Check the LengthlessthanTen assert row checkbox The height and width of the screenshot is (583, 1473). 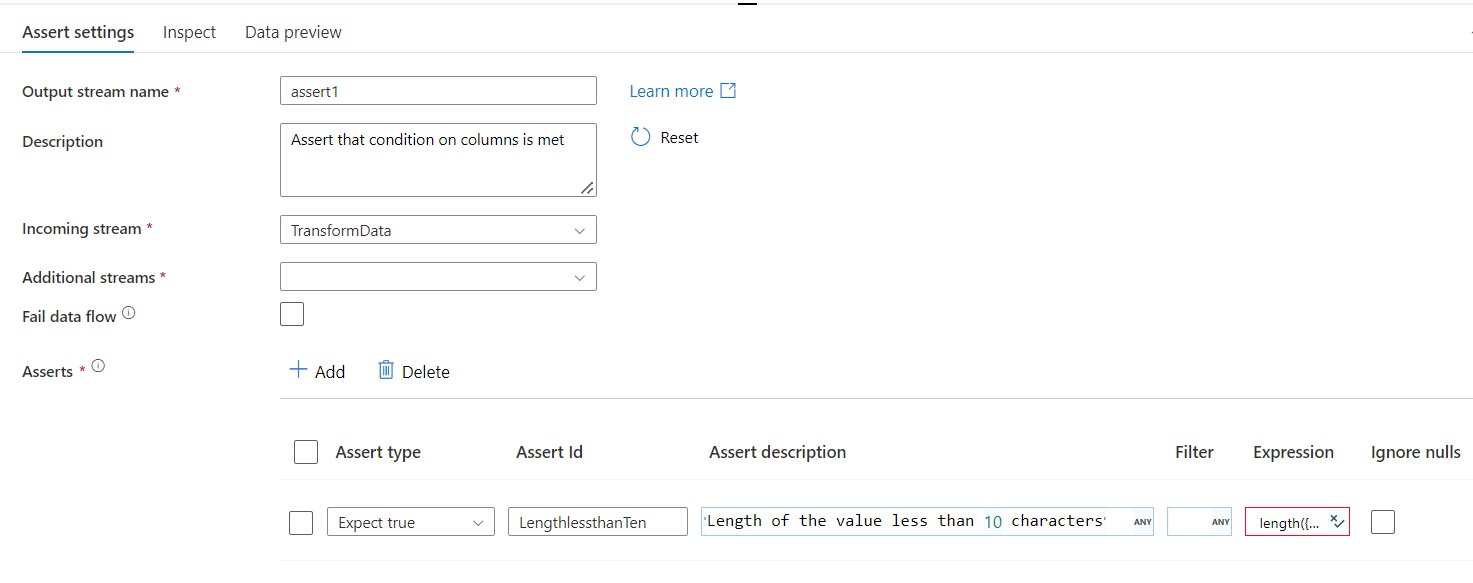click(x=301, y=521)
